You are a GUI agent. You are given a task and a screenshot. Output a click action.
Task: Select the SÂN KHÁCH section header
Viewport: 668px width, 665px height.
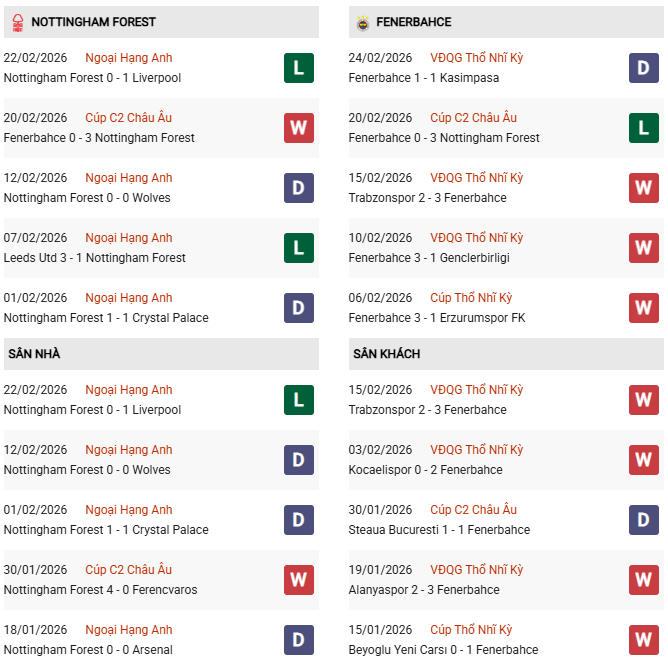[386, 354]
